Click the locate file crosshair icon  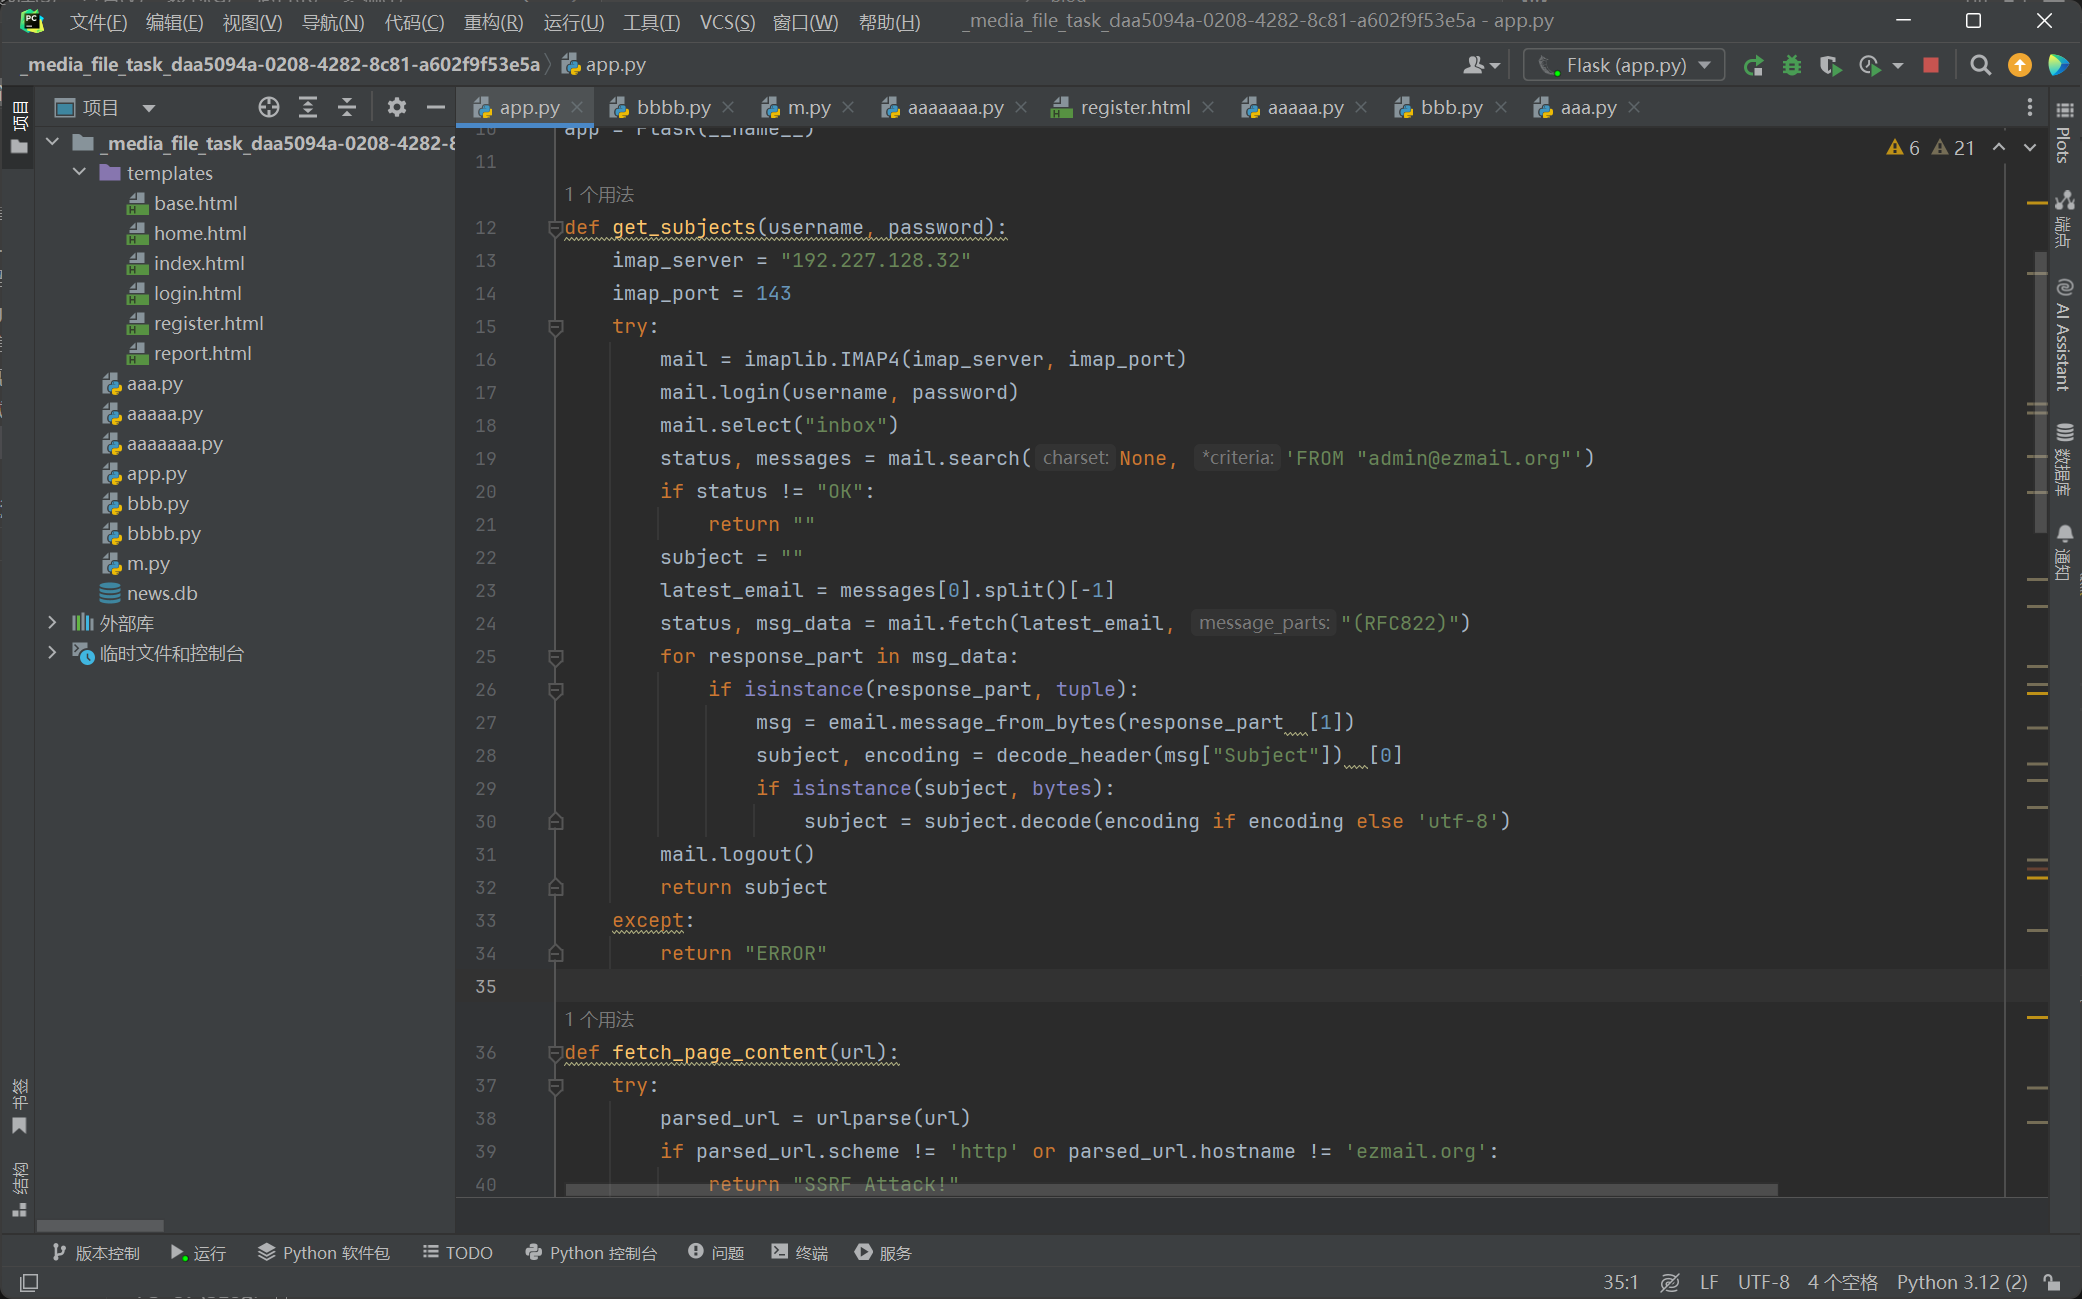coord(268,107)
